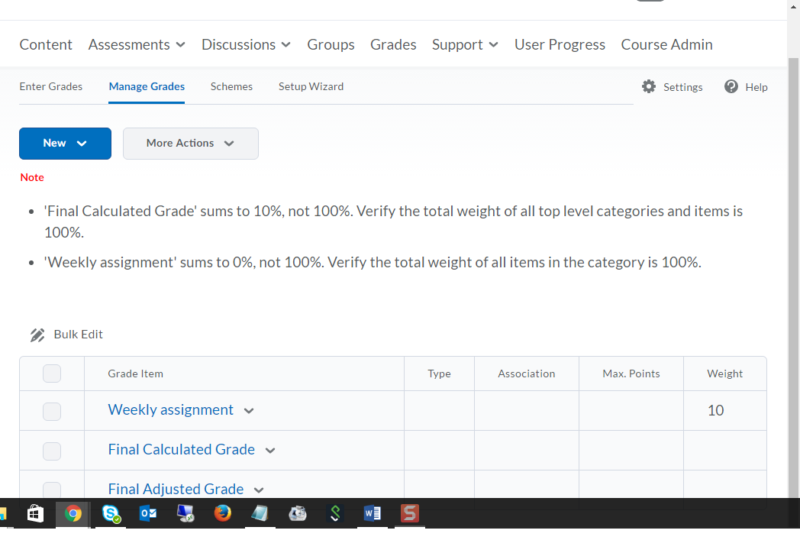Switch to the Schemes tab
The height and width of the screenshot is (540, 800).
(231, 86)
